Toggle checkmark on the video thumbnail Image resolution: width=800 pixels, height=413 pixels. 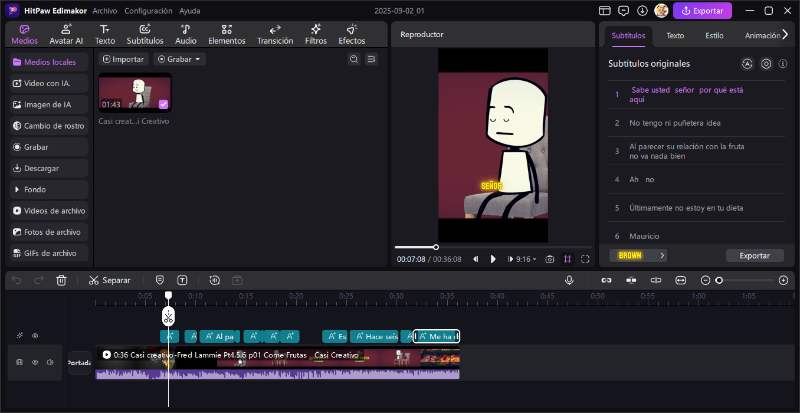[x=163, y=104]
